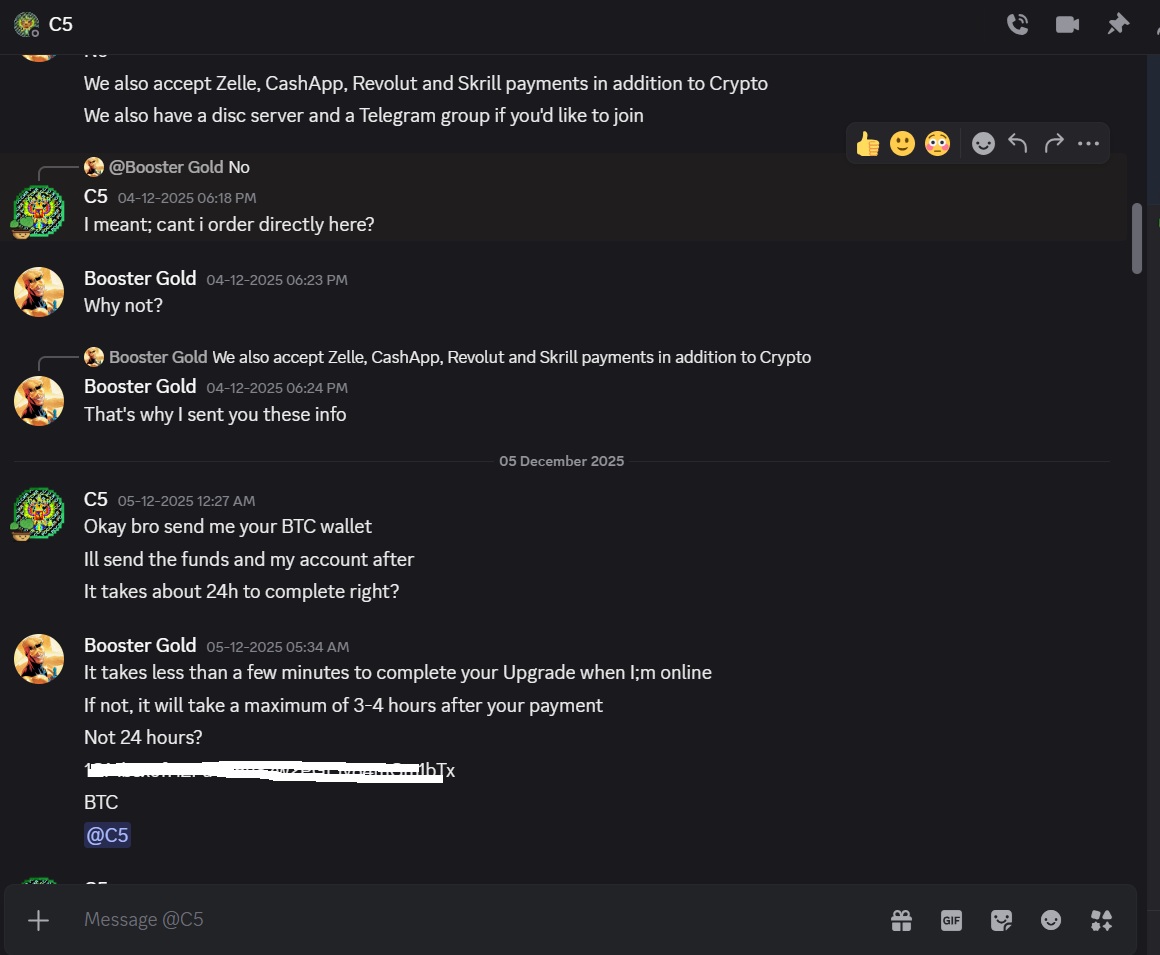Open the GIF picker
Screen dimensions: 1160x955
[x=951, y=920]
